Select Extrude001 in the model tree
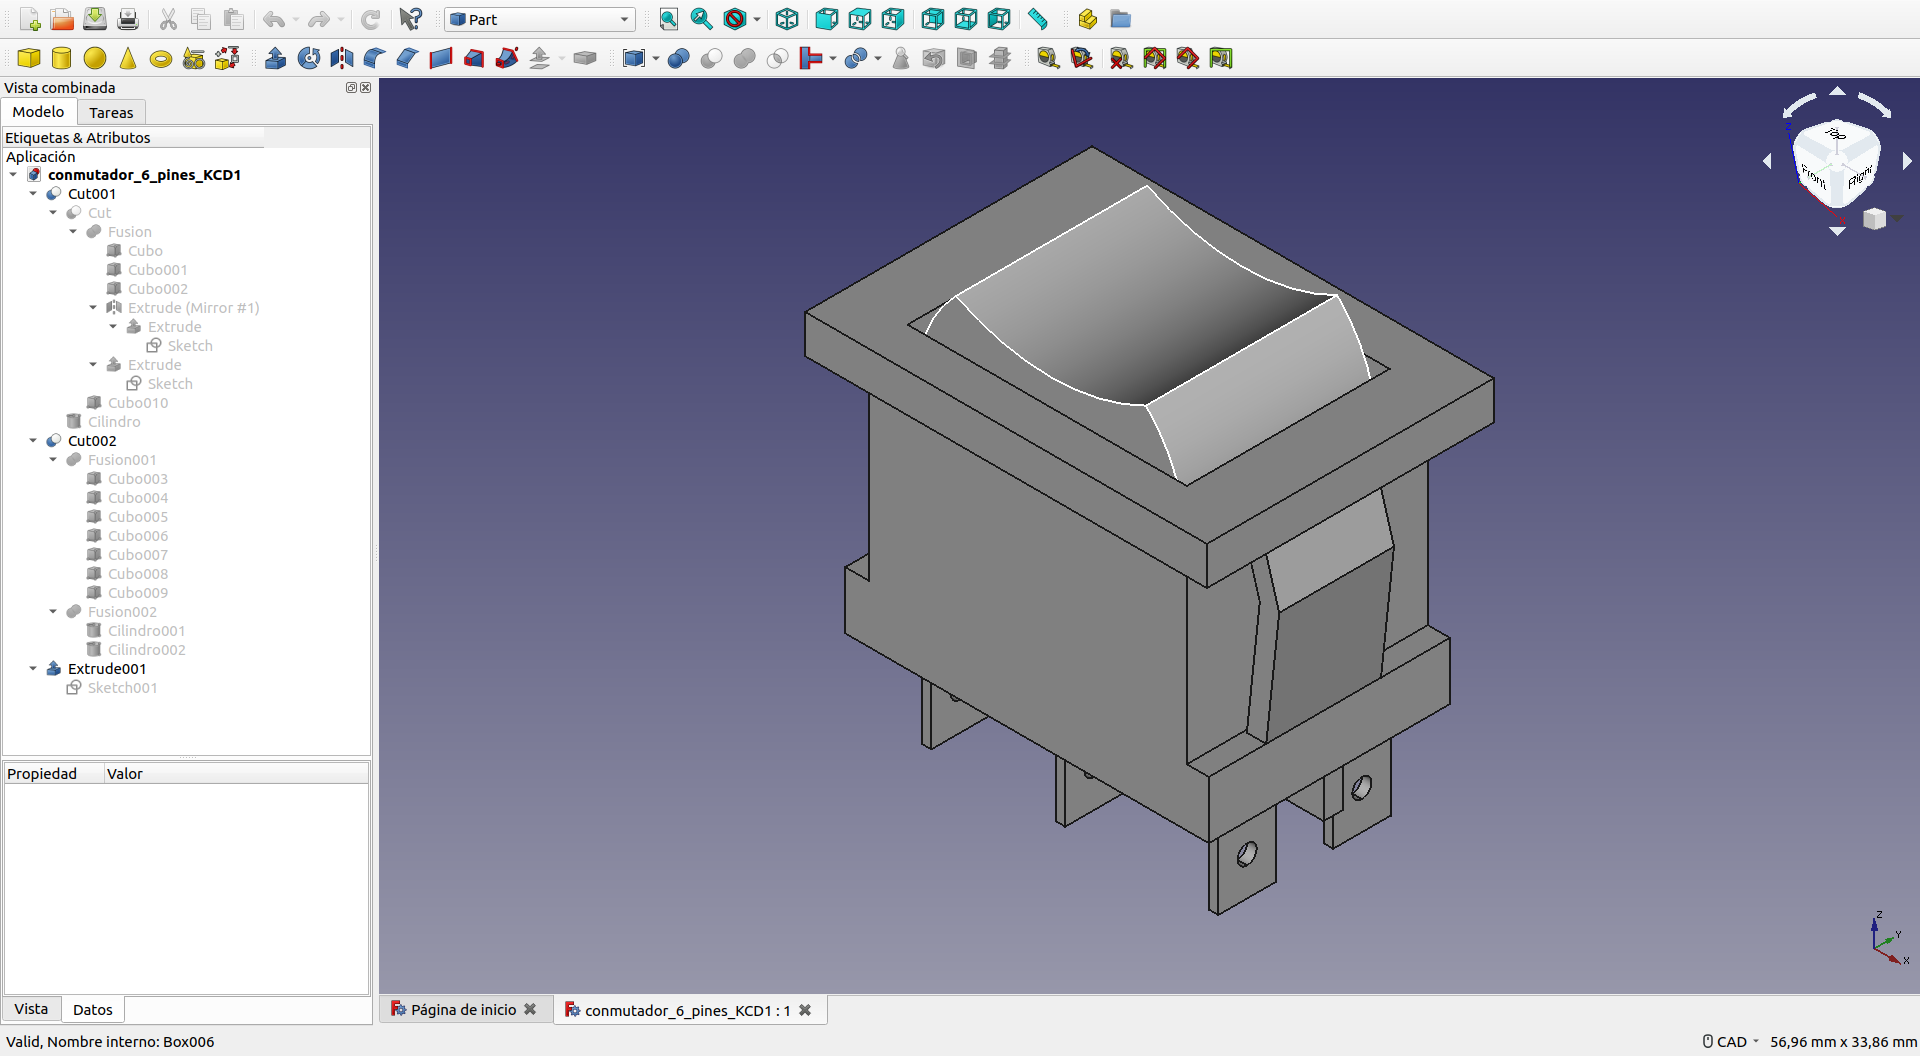The height and width of the screenshot is (1056, 1920). pyautogui.click(x=106, y=669)
